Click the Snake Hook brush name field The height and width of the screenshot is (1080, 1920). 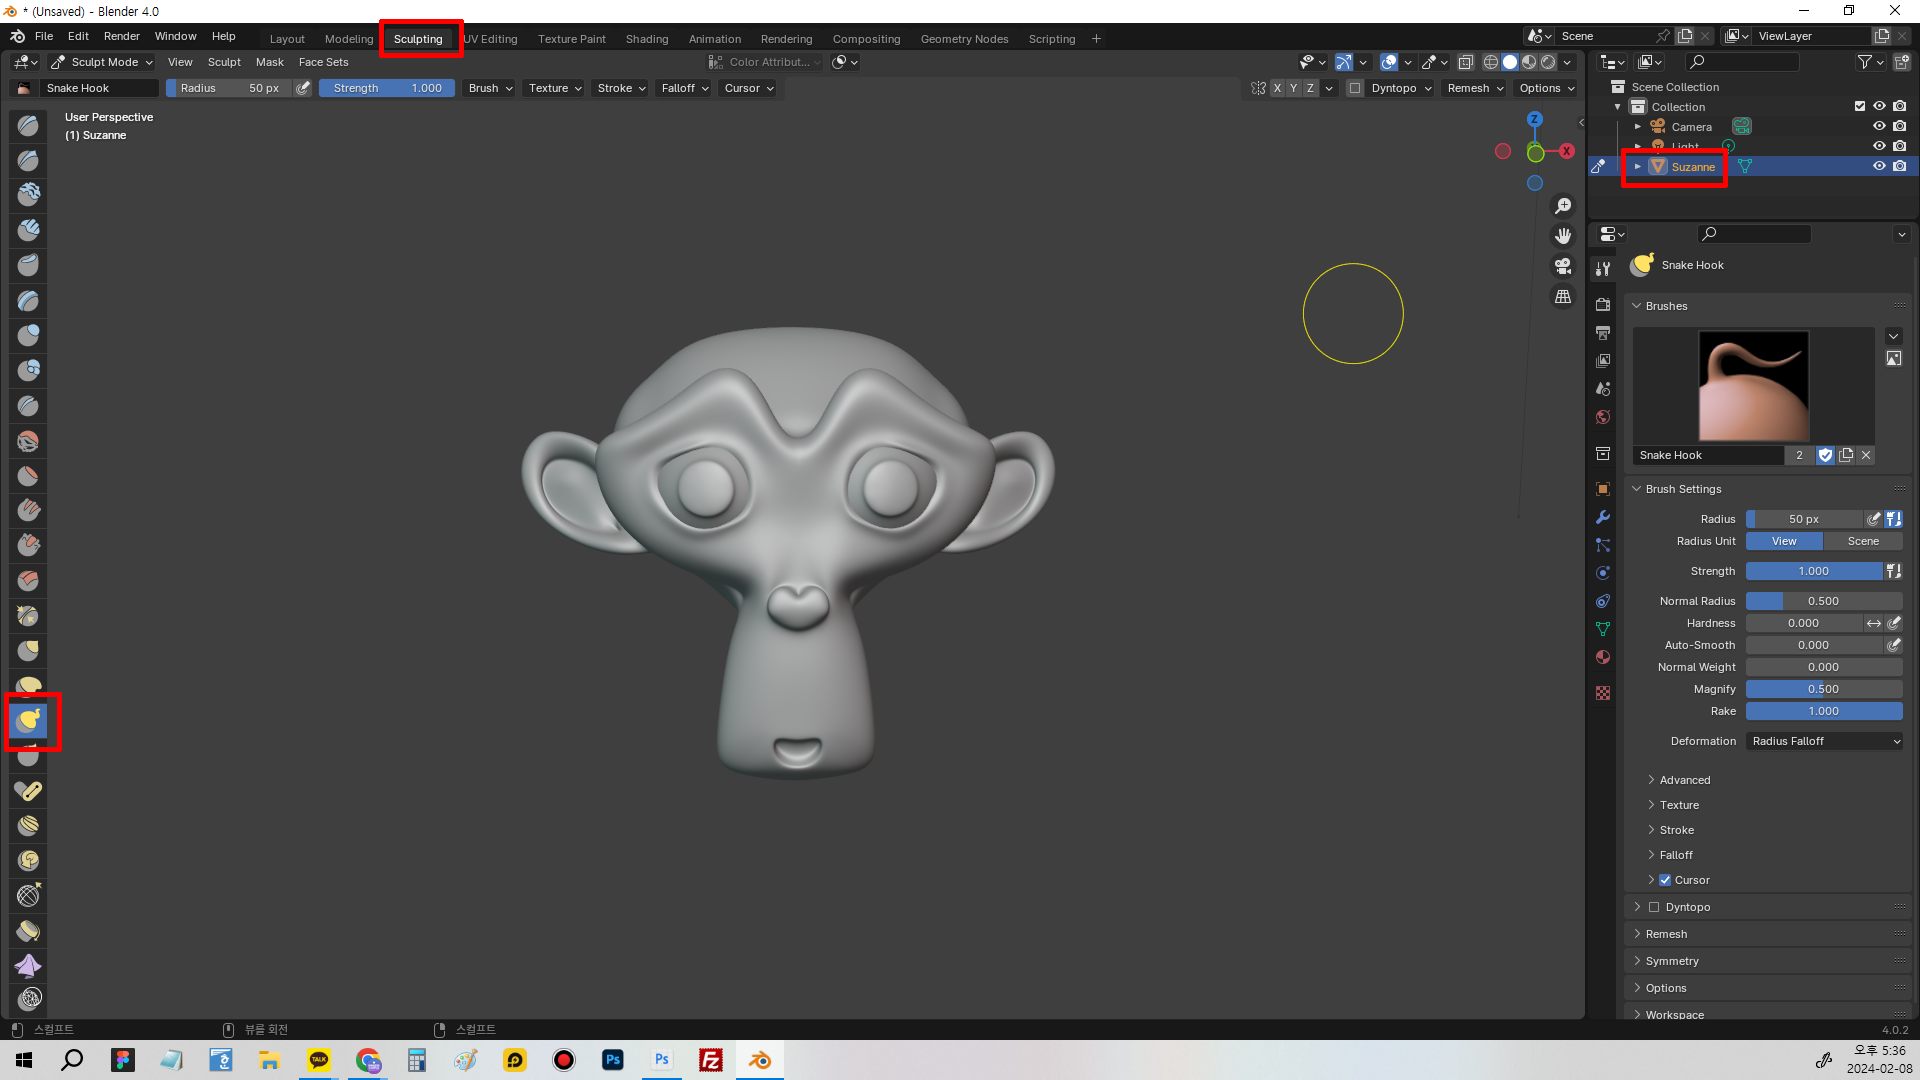(1708, 455)
